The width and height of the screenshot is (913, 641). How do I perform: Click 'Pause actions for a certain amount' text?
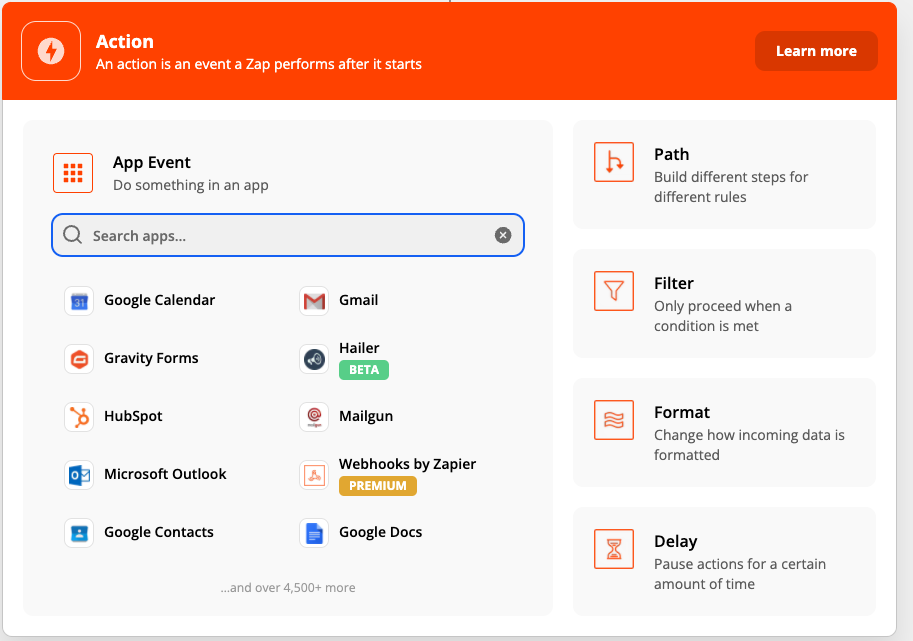[x=739, y=574]
